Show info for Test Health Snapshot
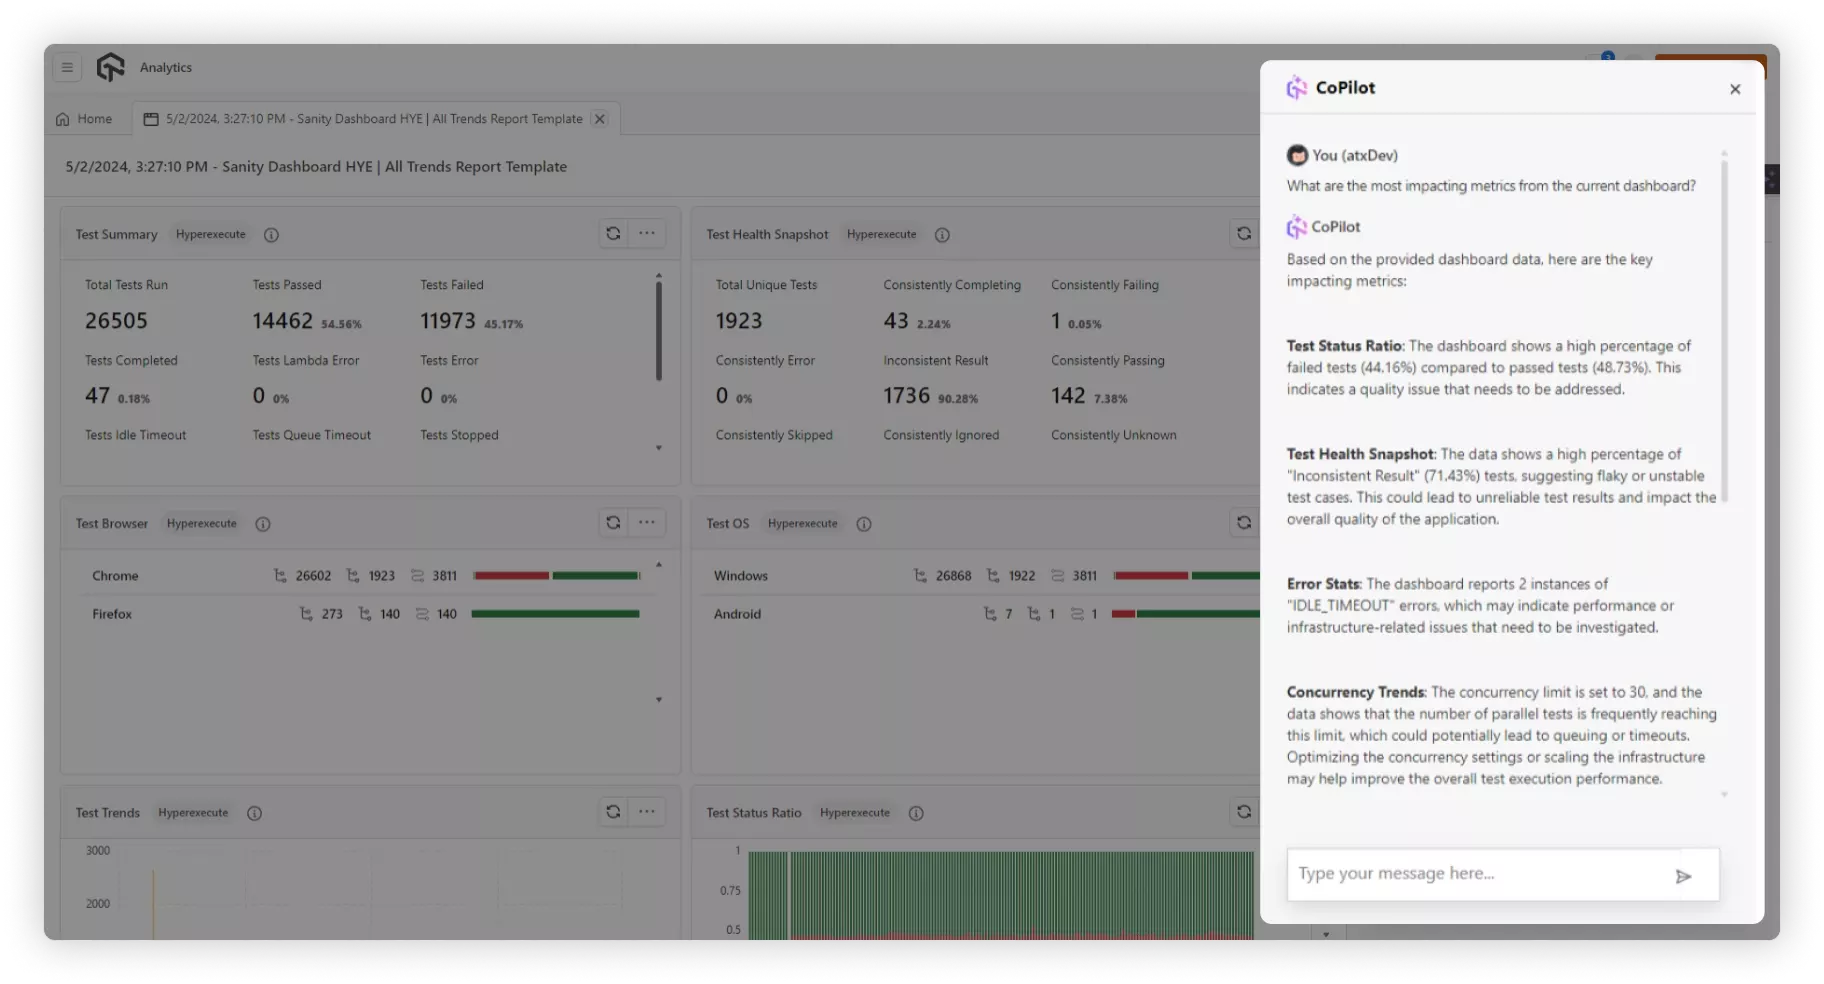The image size is (1824, 984). pyautogui.click(x=942, y=235)
